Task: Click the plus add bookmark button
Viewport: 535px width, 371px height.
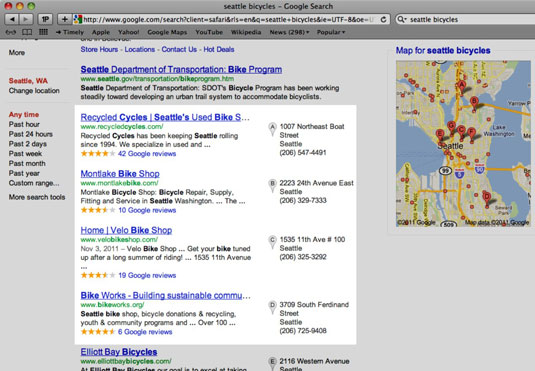Action: pos(64,19)
